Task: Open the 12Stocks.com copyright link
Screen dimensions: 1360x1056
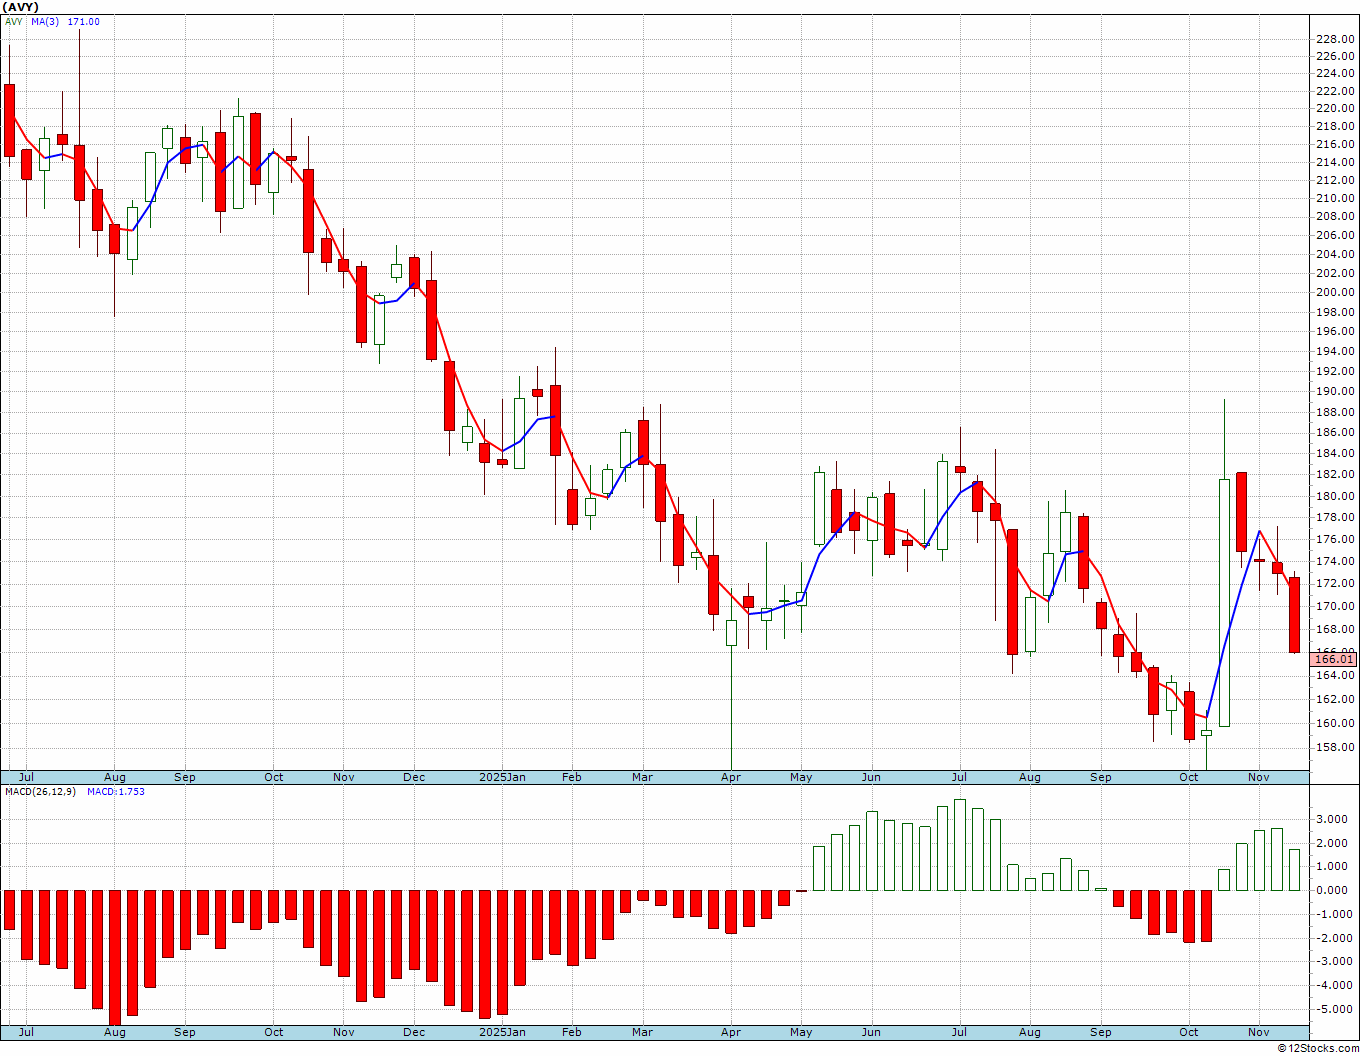Action: pos(1318,1048)
